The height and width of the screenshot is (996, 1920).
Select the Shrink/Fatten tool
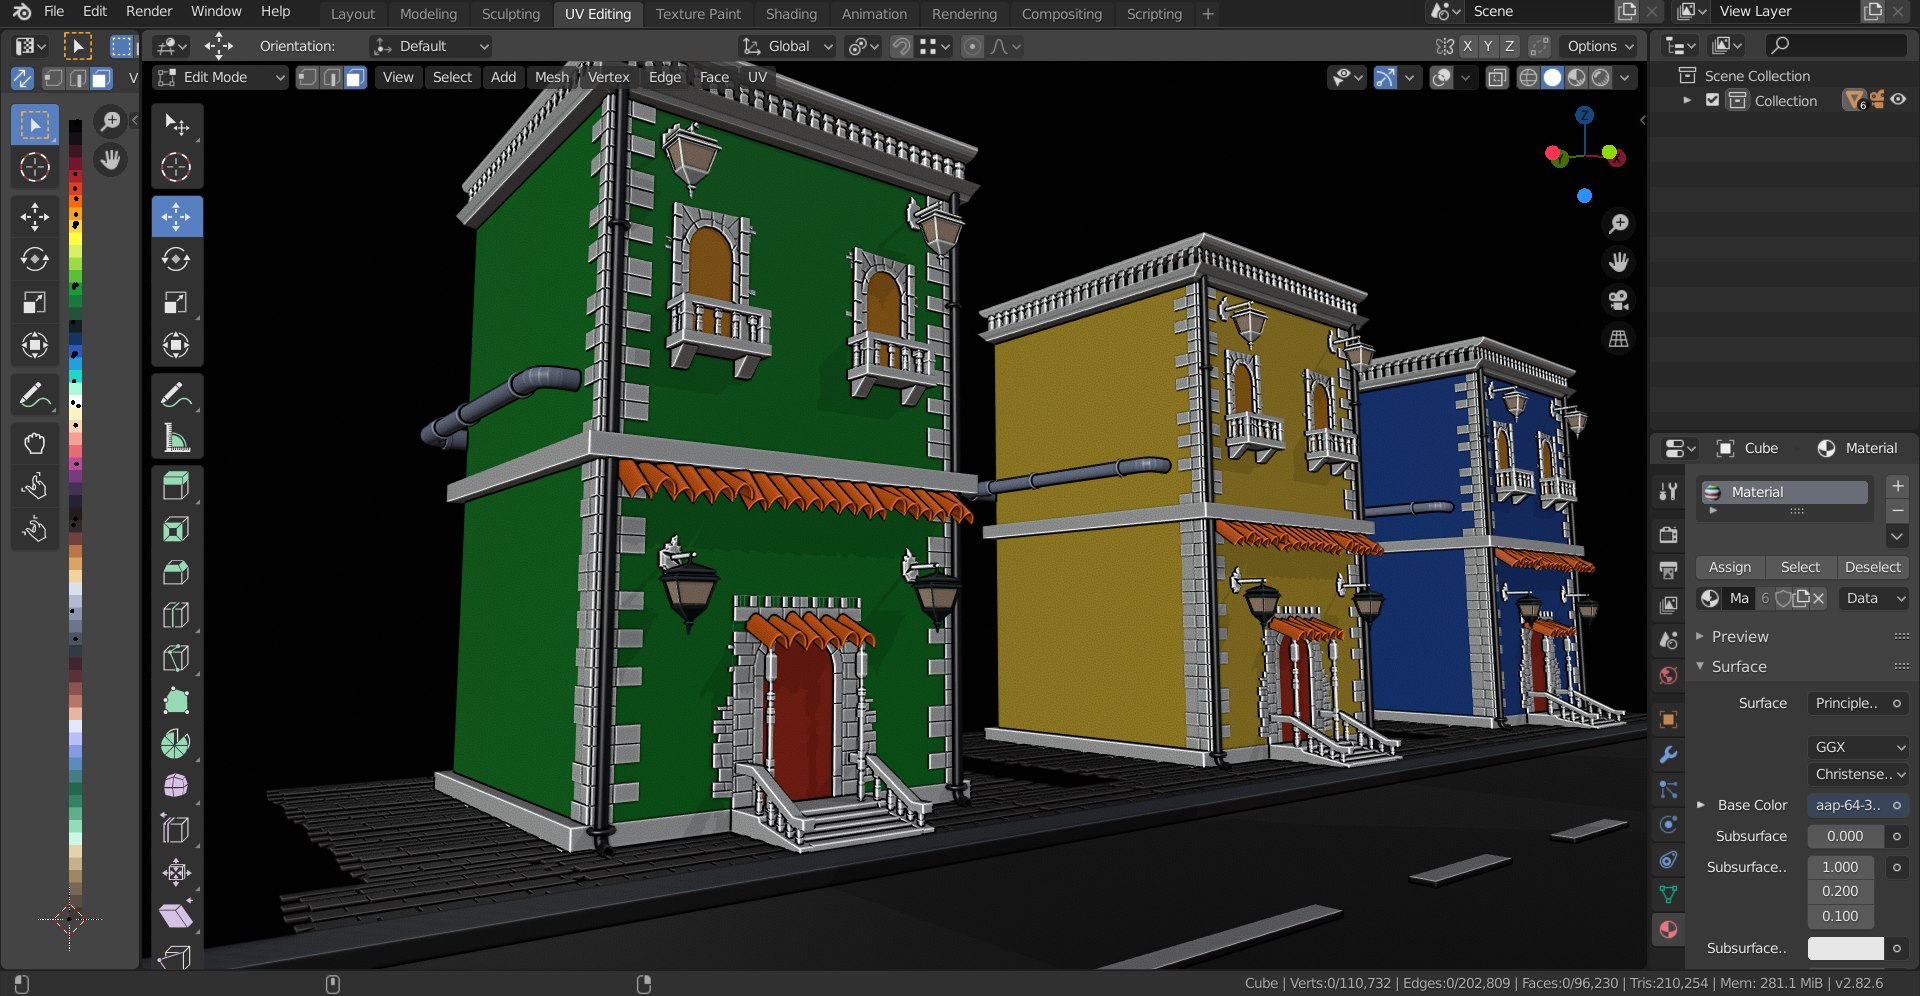tap(177, 872)
